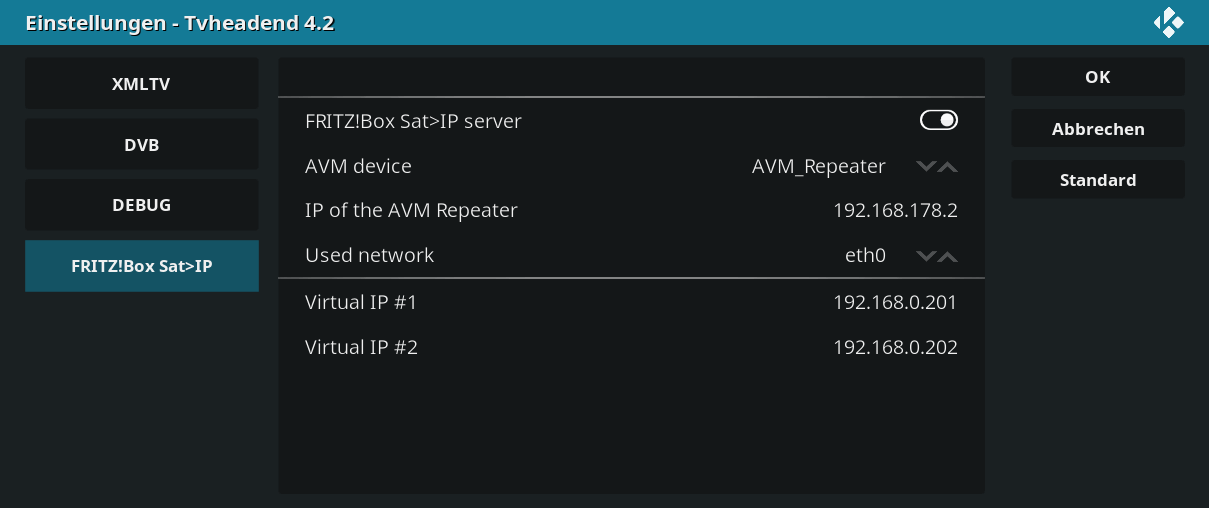Screen dimensions: 1209x508
Task: Click the AVM_Repeater device value
Action: coord(818,167)
